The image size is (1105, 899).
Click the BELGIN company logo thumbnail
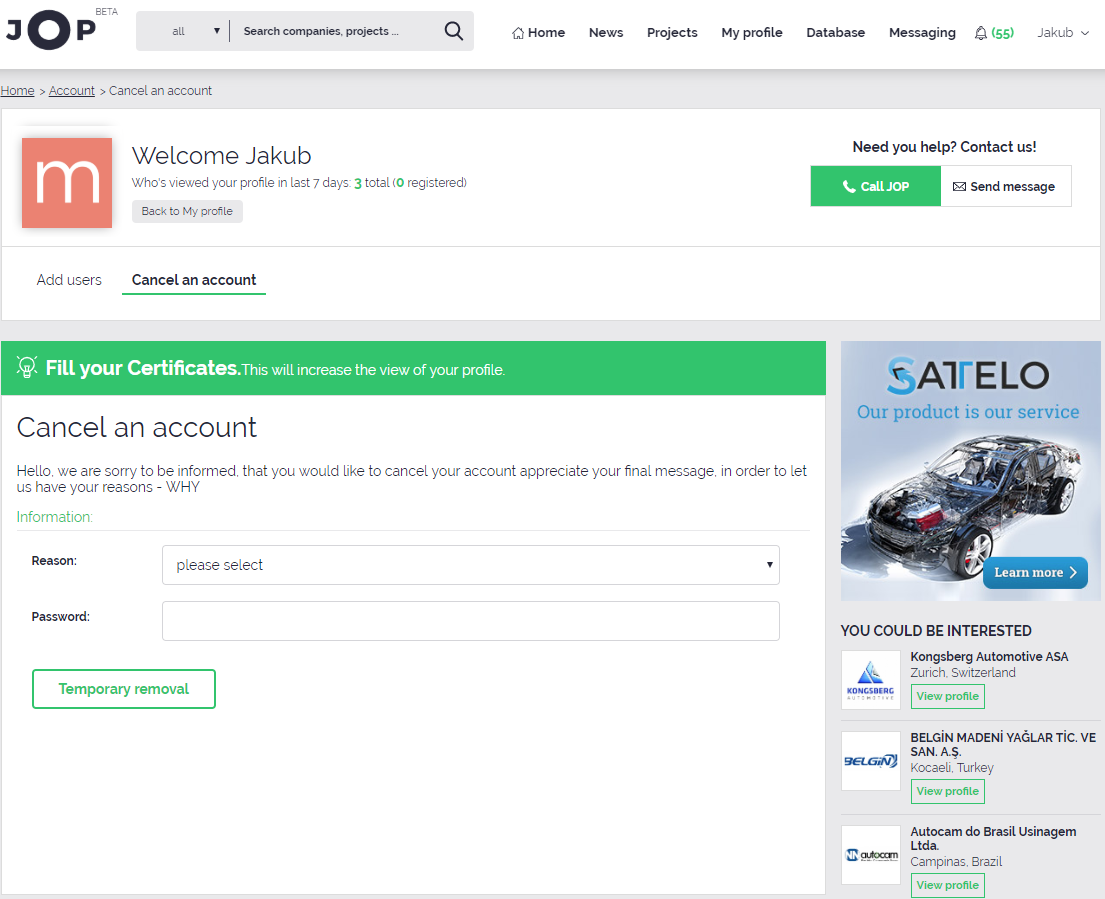[870, 760]
